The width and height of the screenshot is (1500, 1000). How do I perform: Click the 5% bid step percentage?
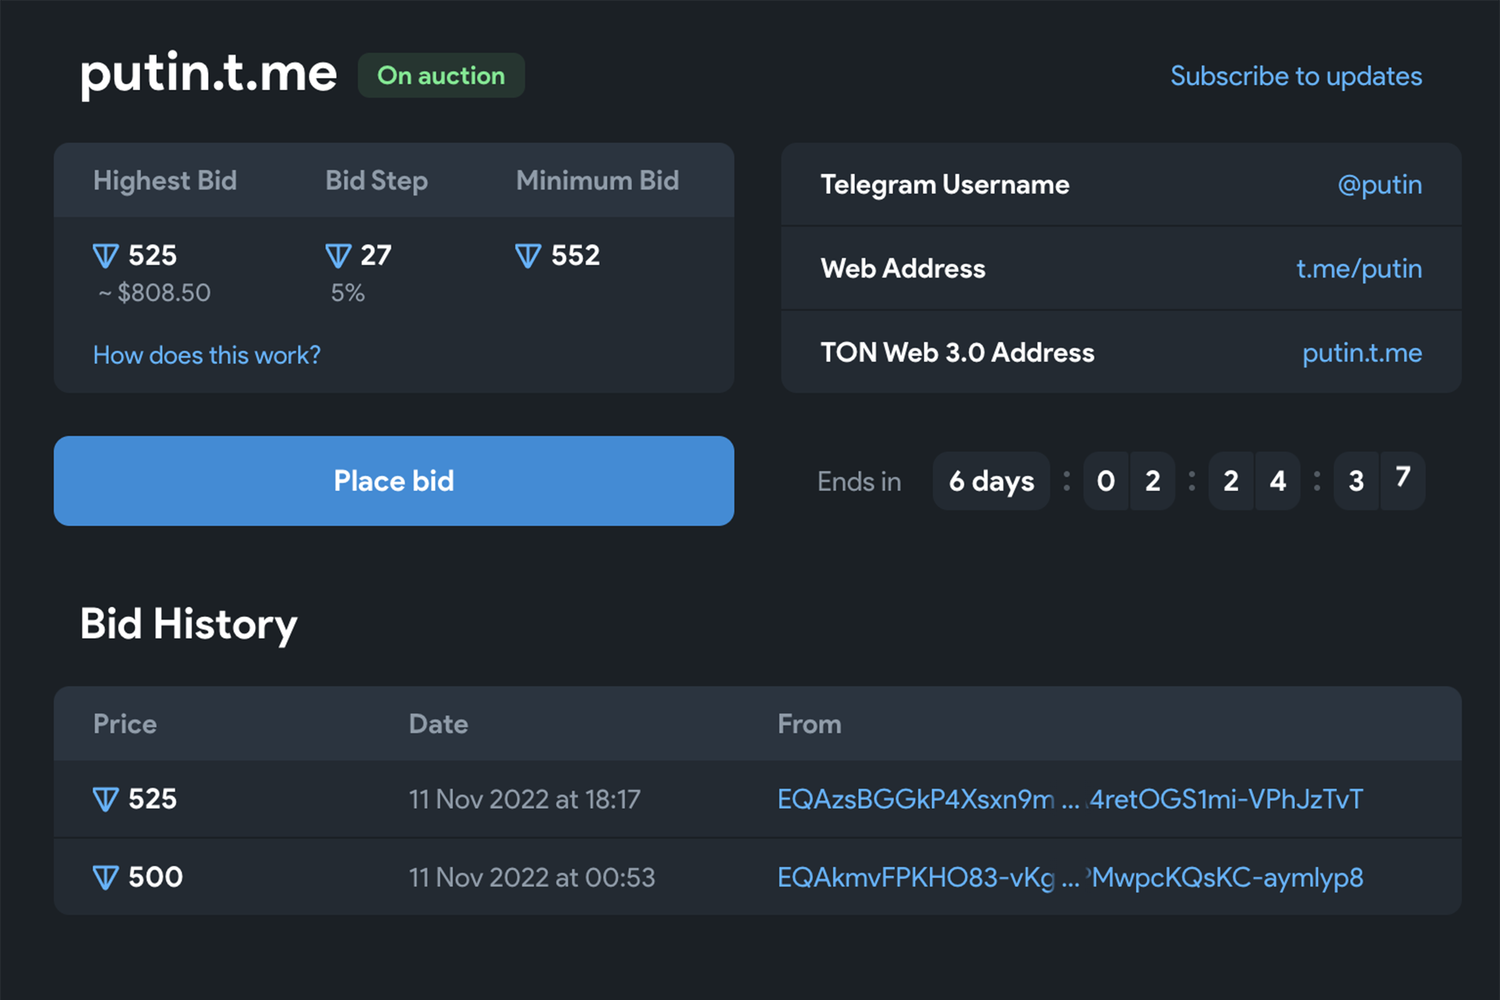pos(348,293)
